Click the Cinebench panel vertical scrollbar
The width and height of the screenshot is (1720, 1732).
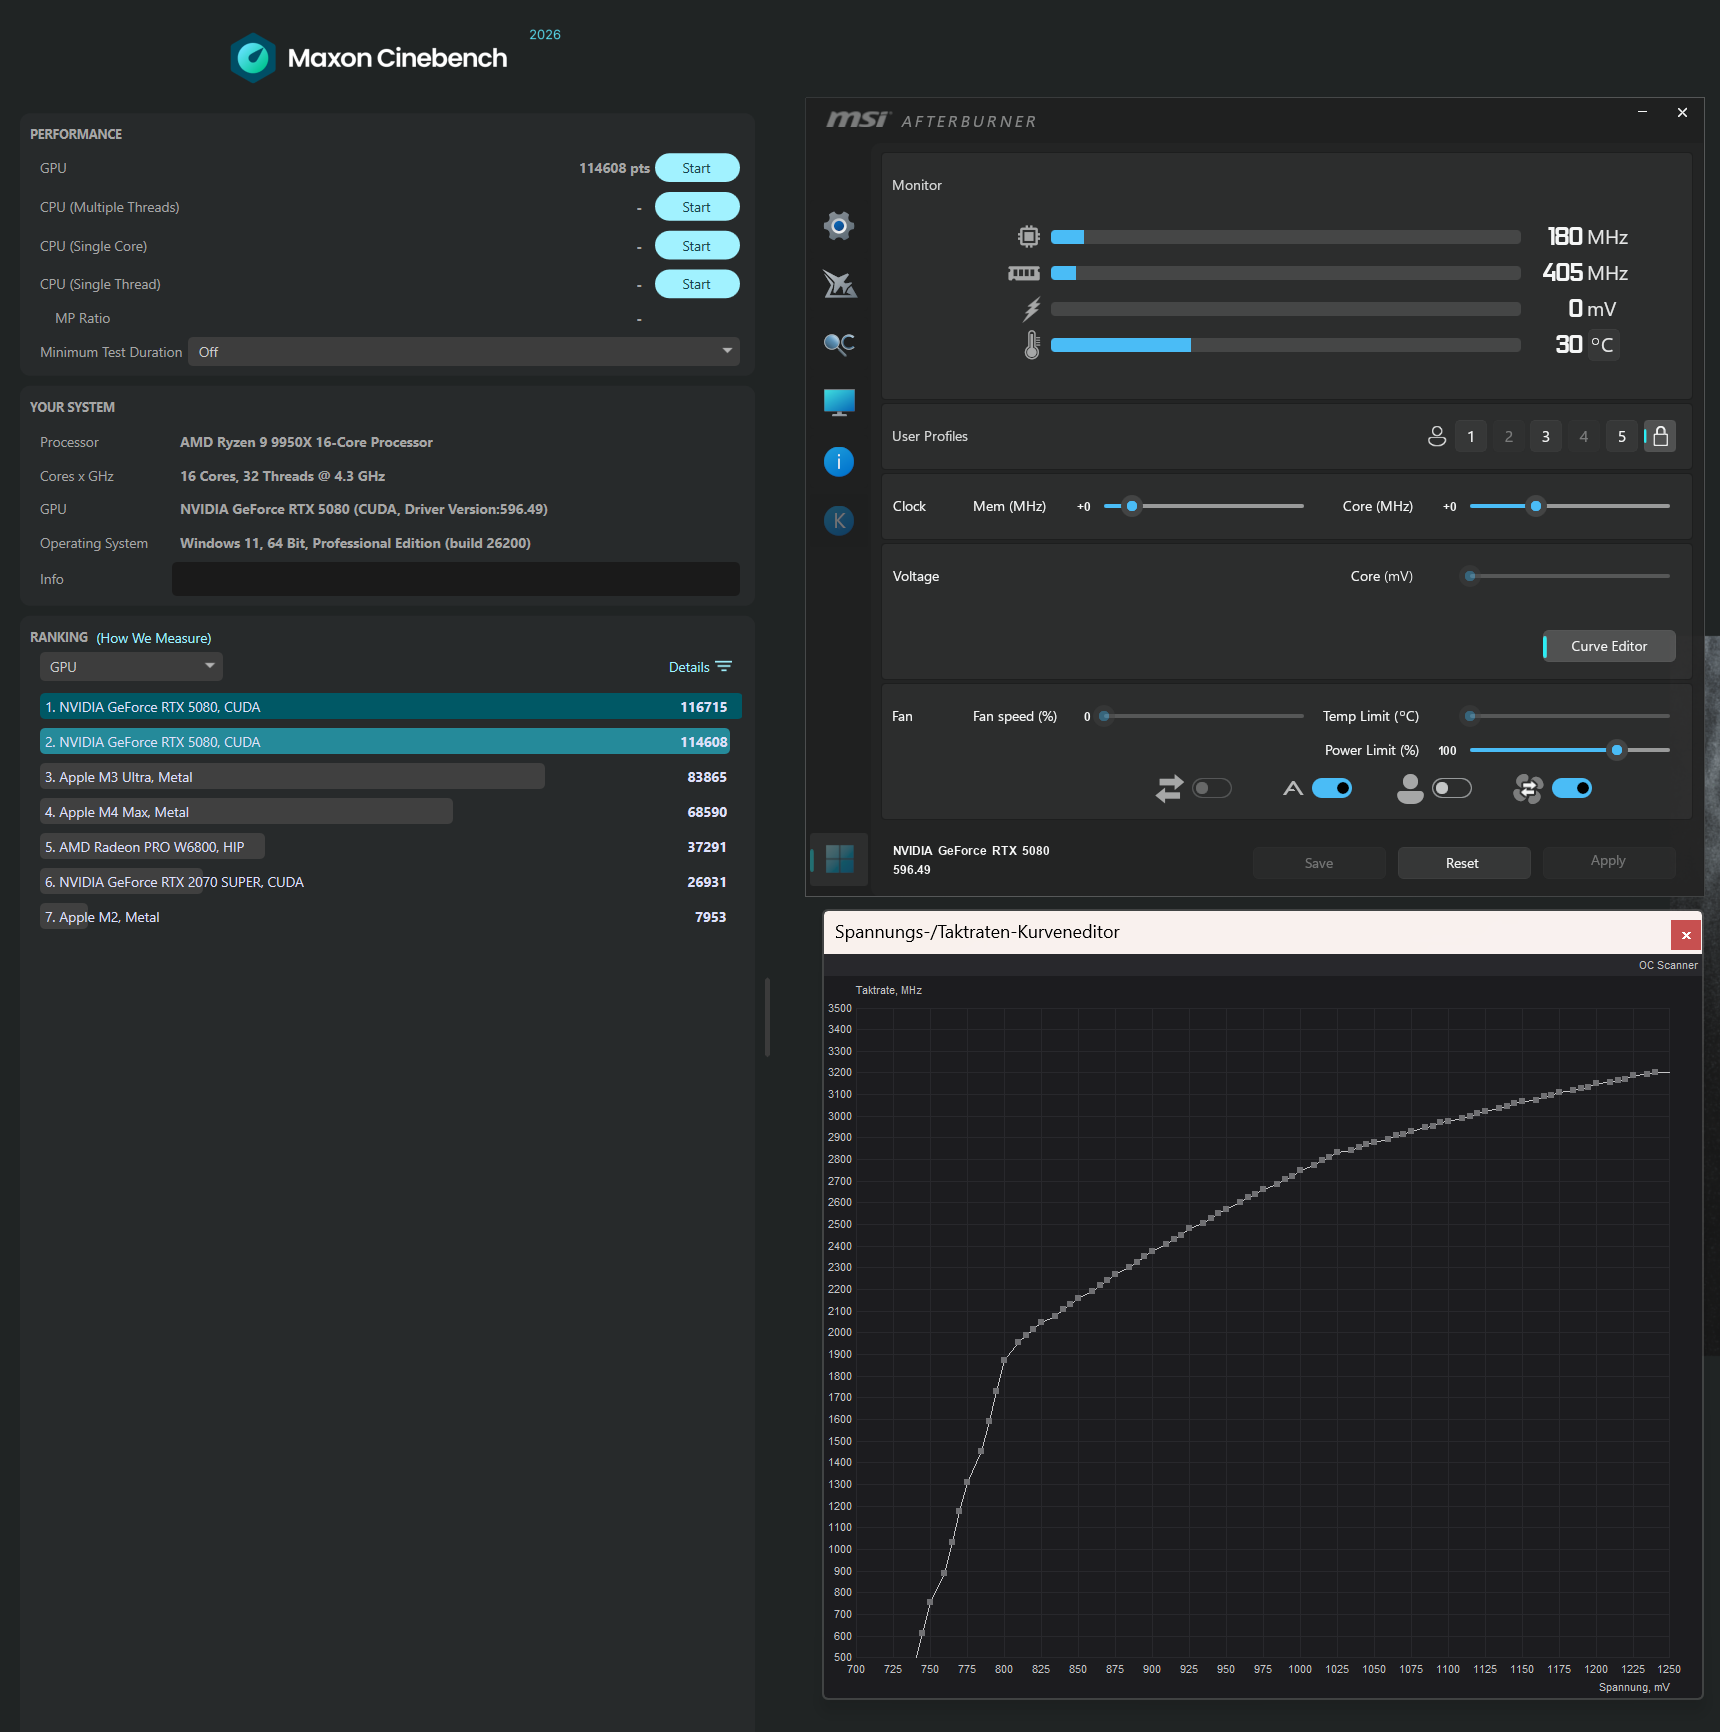[767, 1017]
